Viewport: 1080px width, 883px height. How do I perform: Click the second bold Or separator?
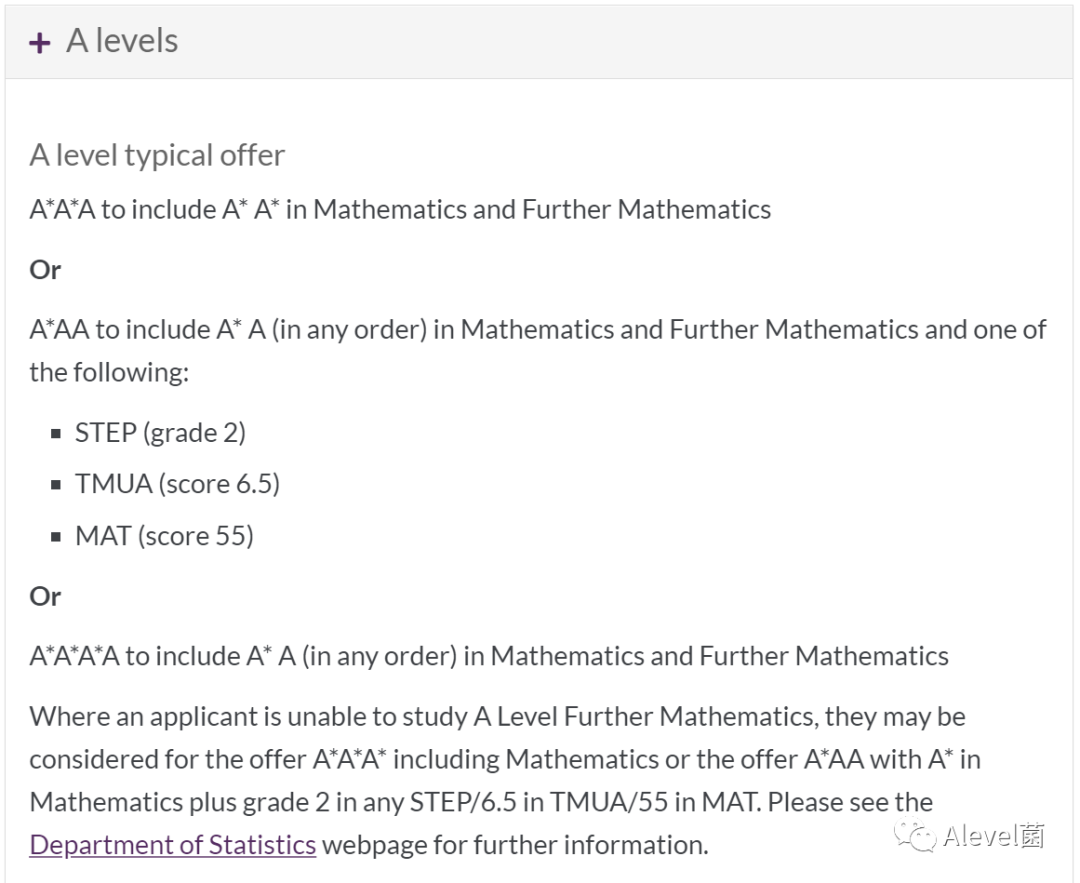tap(45, 596)
